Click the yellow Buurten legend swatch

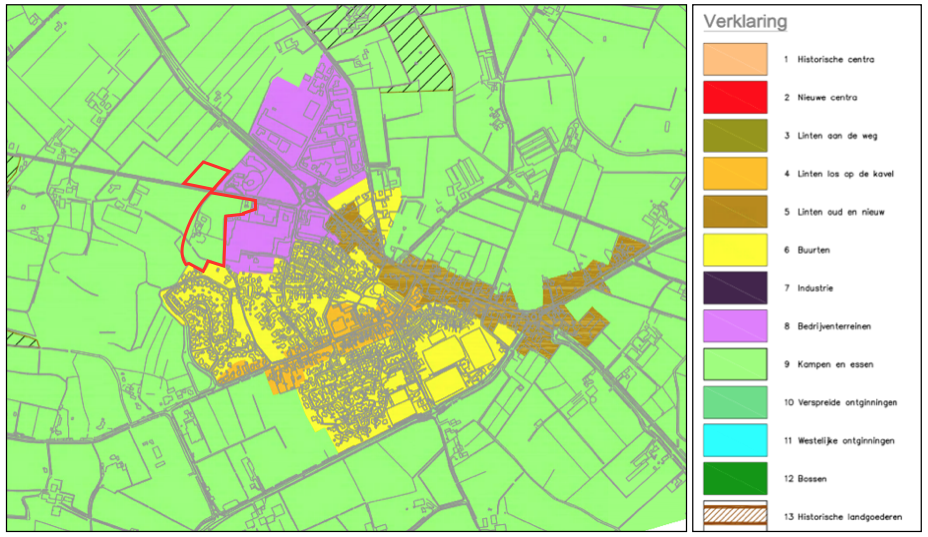click(735, 250)
